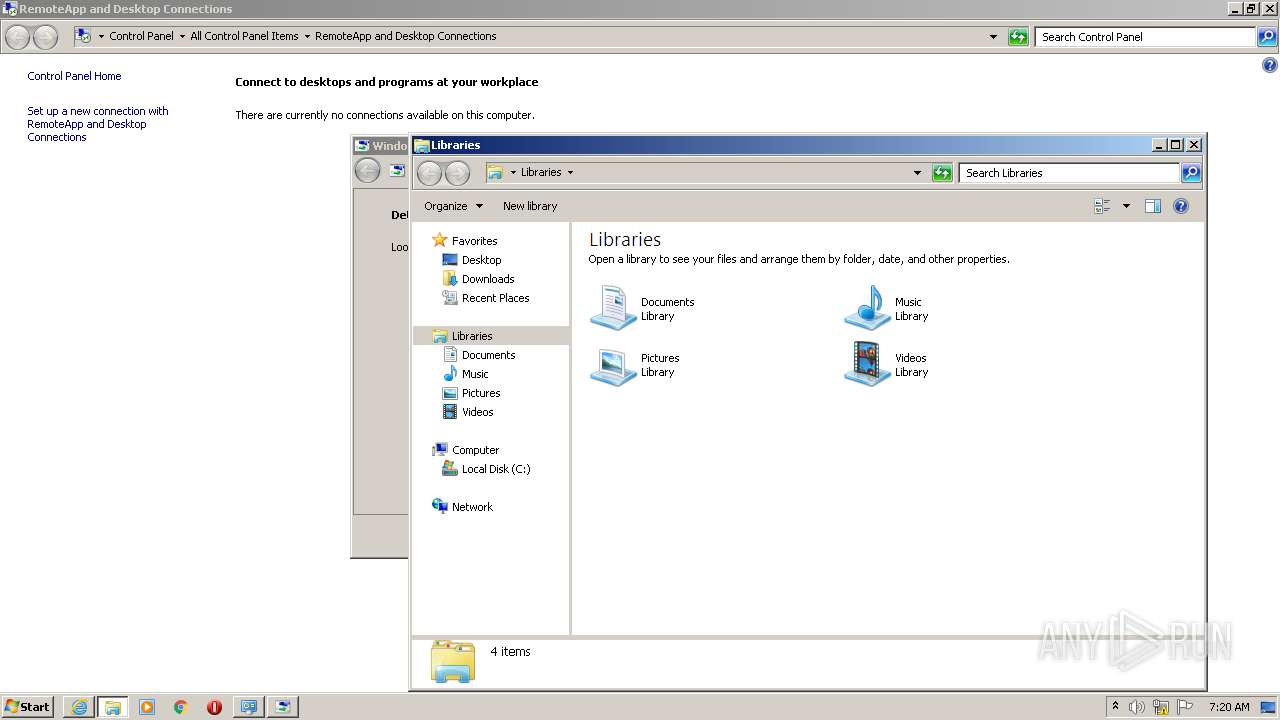This screenshot has height=720, width=1280.
Task: Click the Search Control Panel magnifier
Action: pos(1267,37)
